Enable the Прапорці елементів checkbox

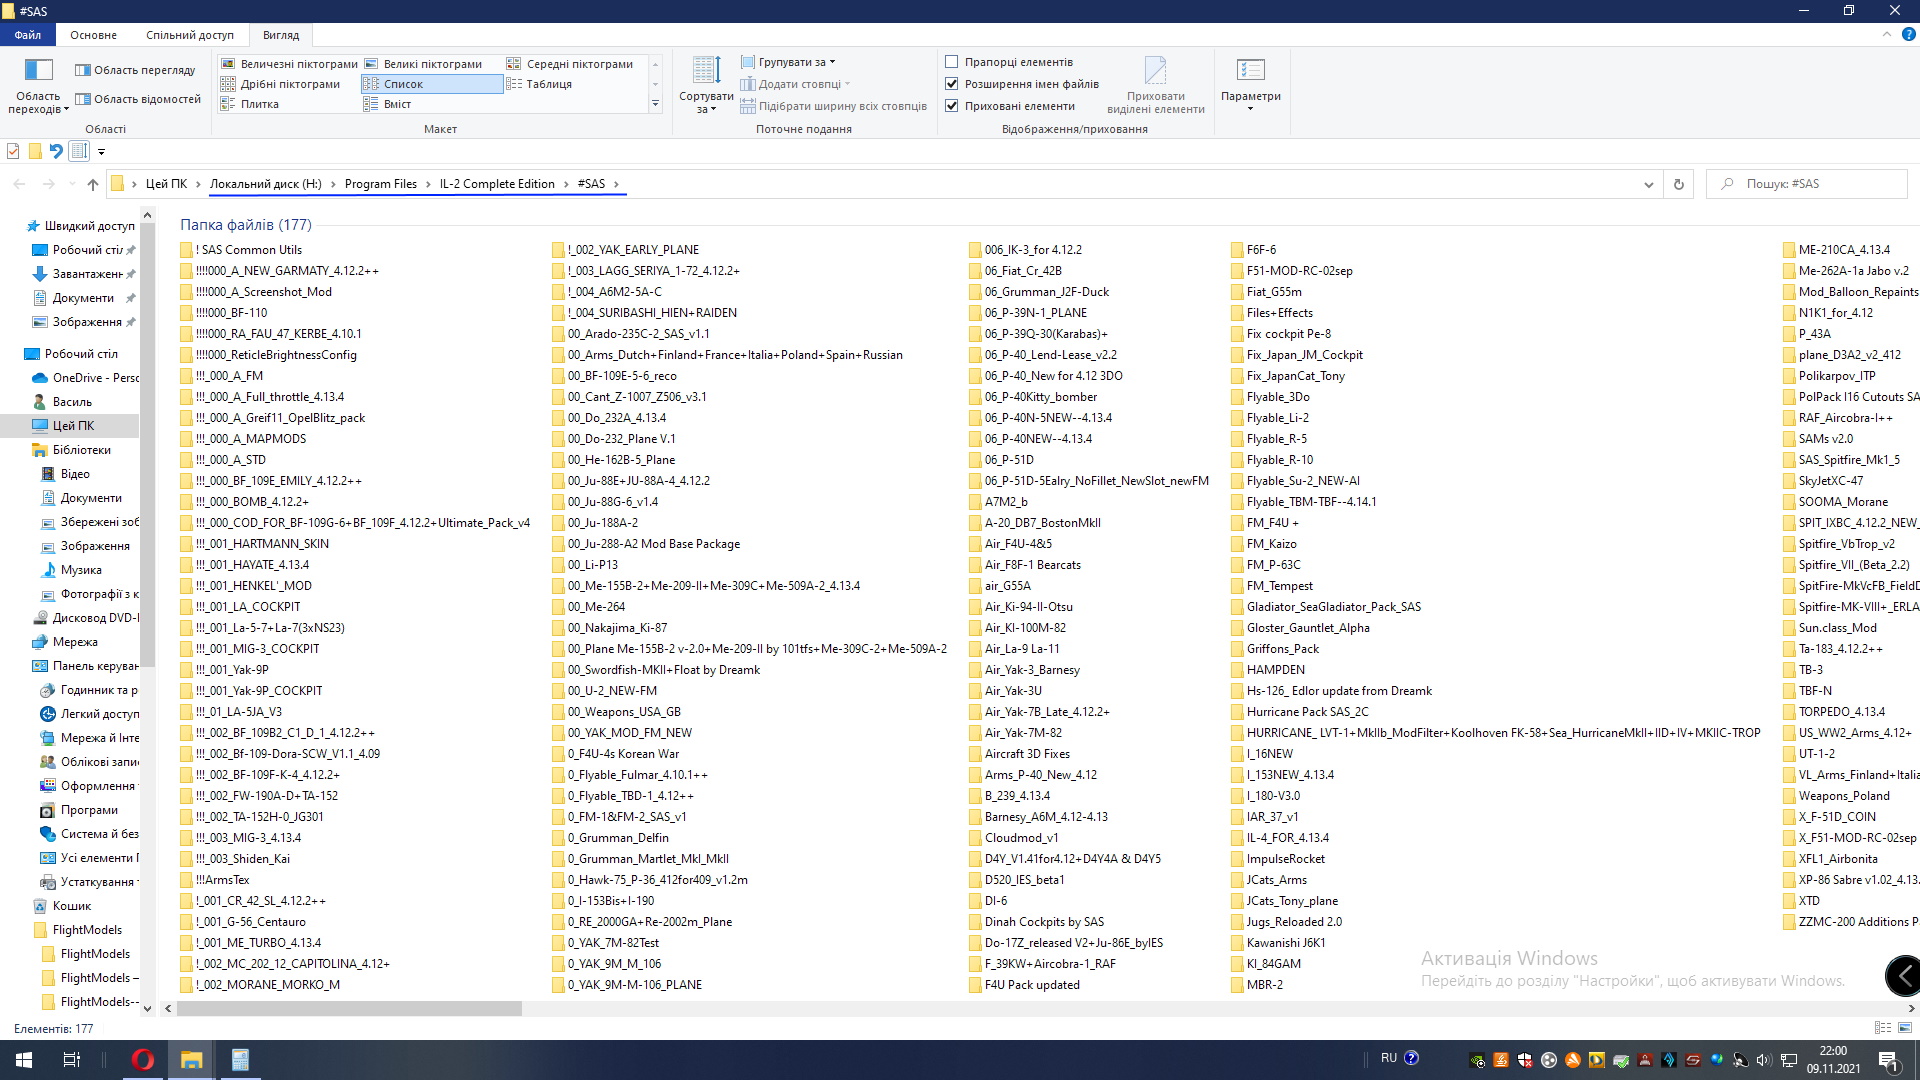coord(952,62)
